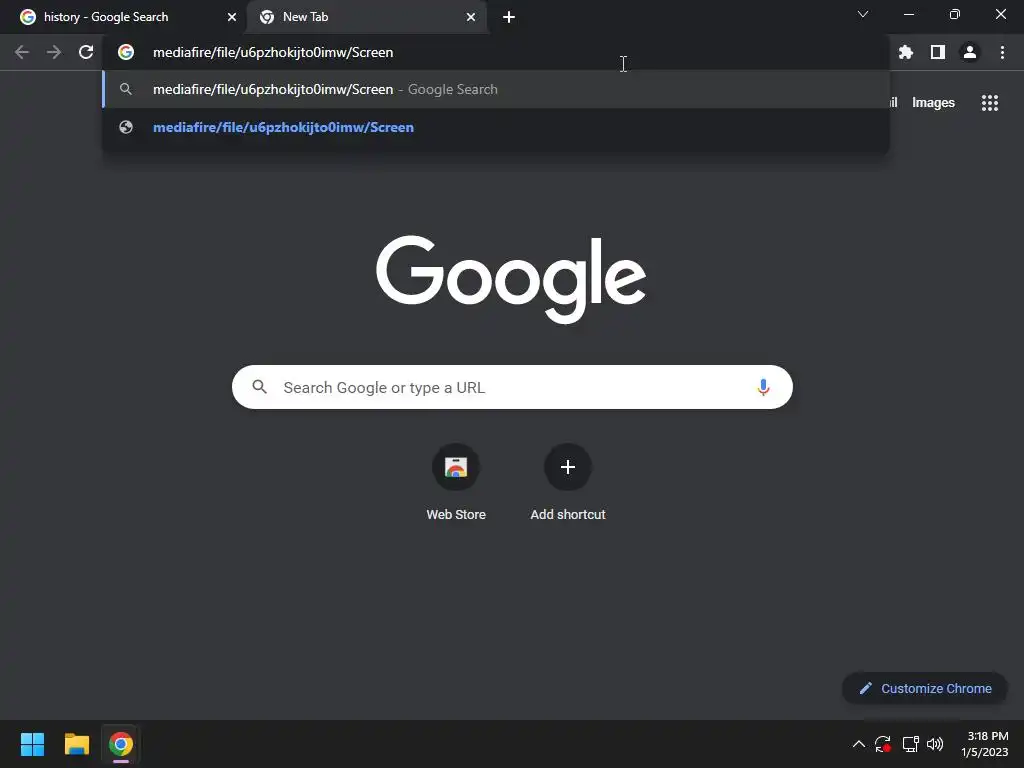Toggle the Chrome side panel icon
The height and width of the screenshot is (768, 1024).
pyautogui.click(x=938, y=52)
